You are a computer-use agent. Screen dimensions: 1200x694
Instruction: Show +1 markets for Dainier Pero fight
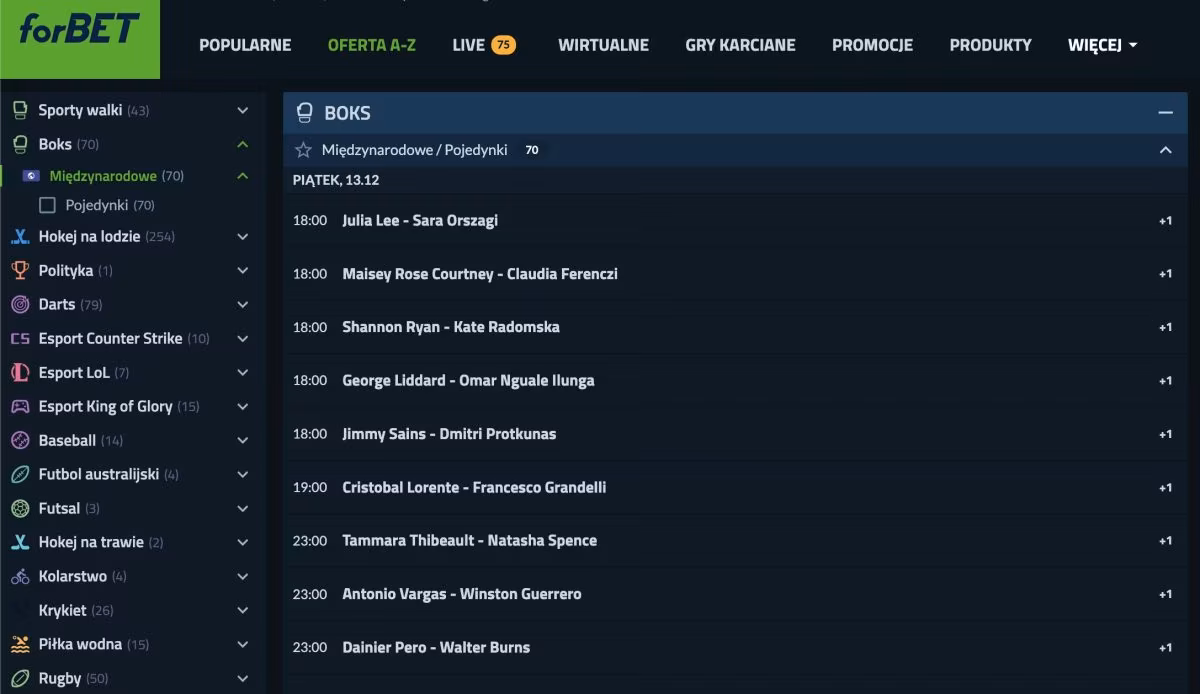(1165, 647)
